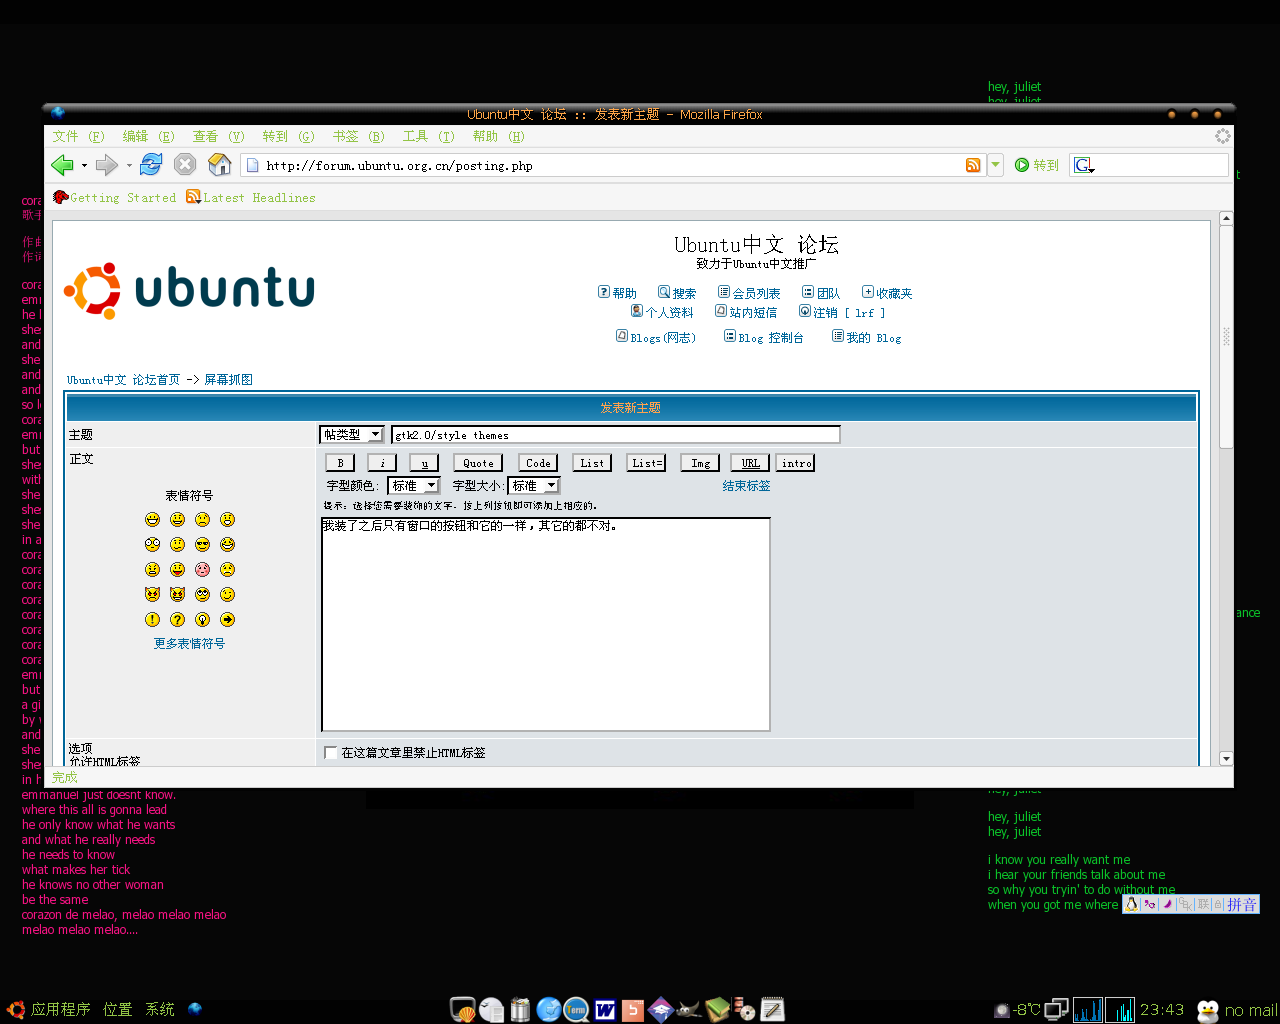Expand the address bar history dropdown arrow
The image size is (1280, 1024).
click(995, 165)
